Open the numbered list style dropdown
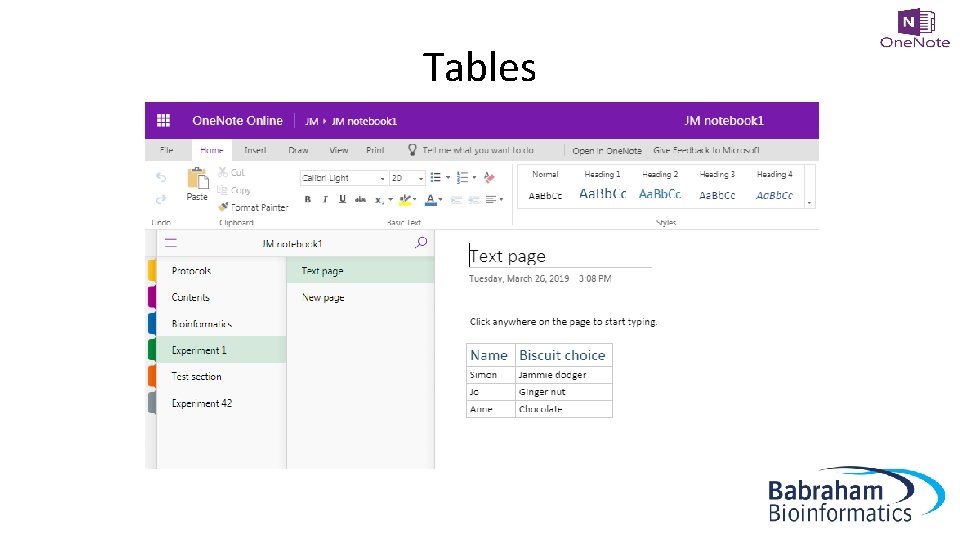The image size is (960, 540). [474, 178]
